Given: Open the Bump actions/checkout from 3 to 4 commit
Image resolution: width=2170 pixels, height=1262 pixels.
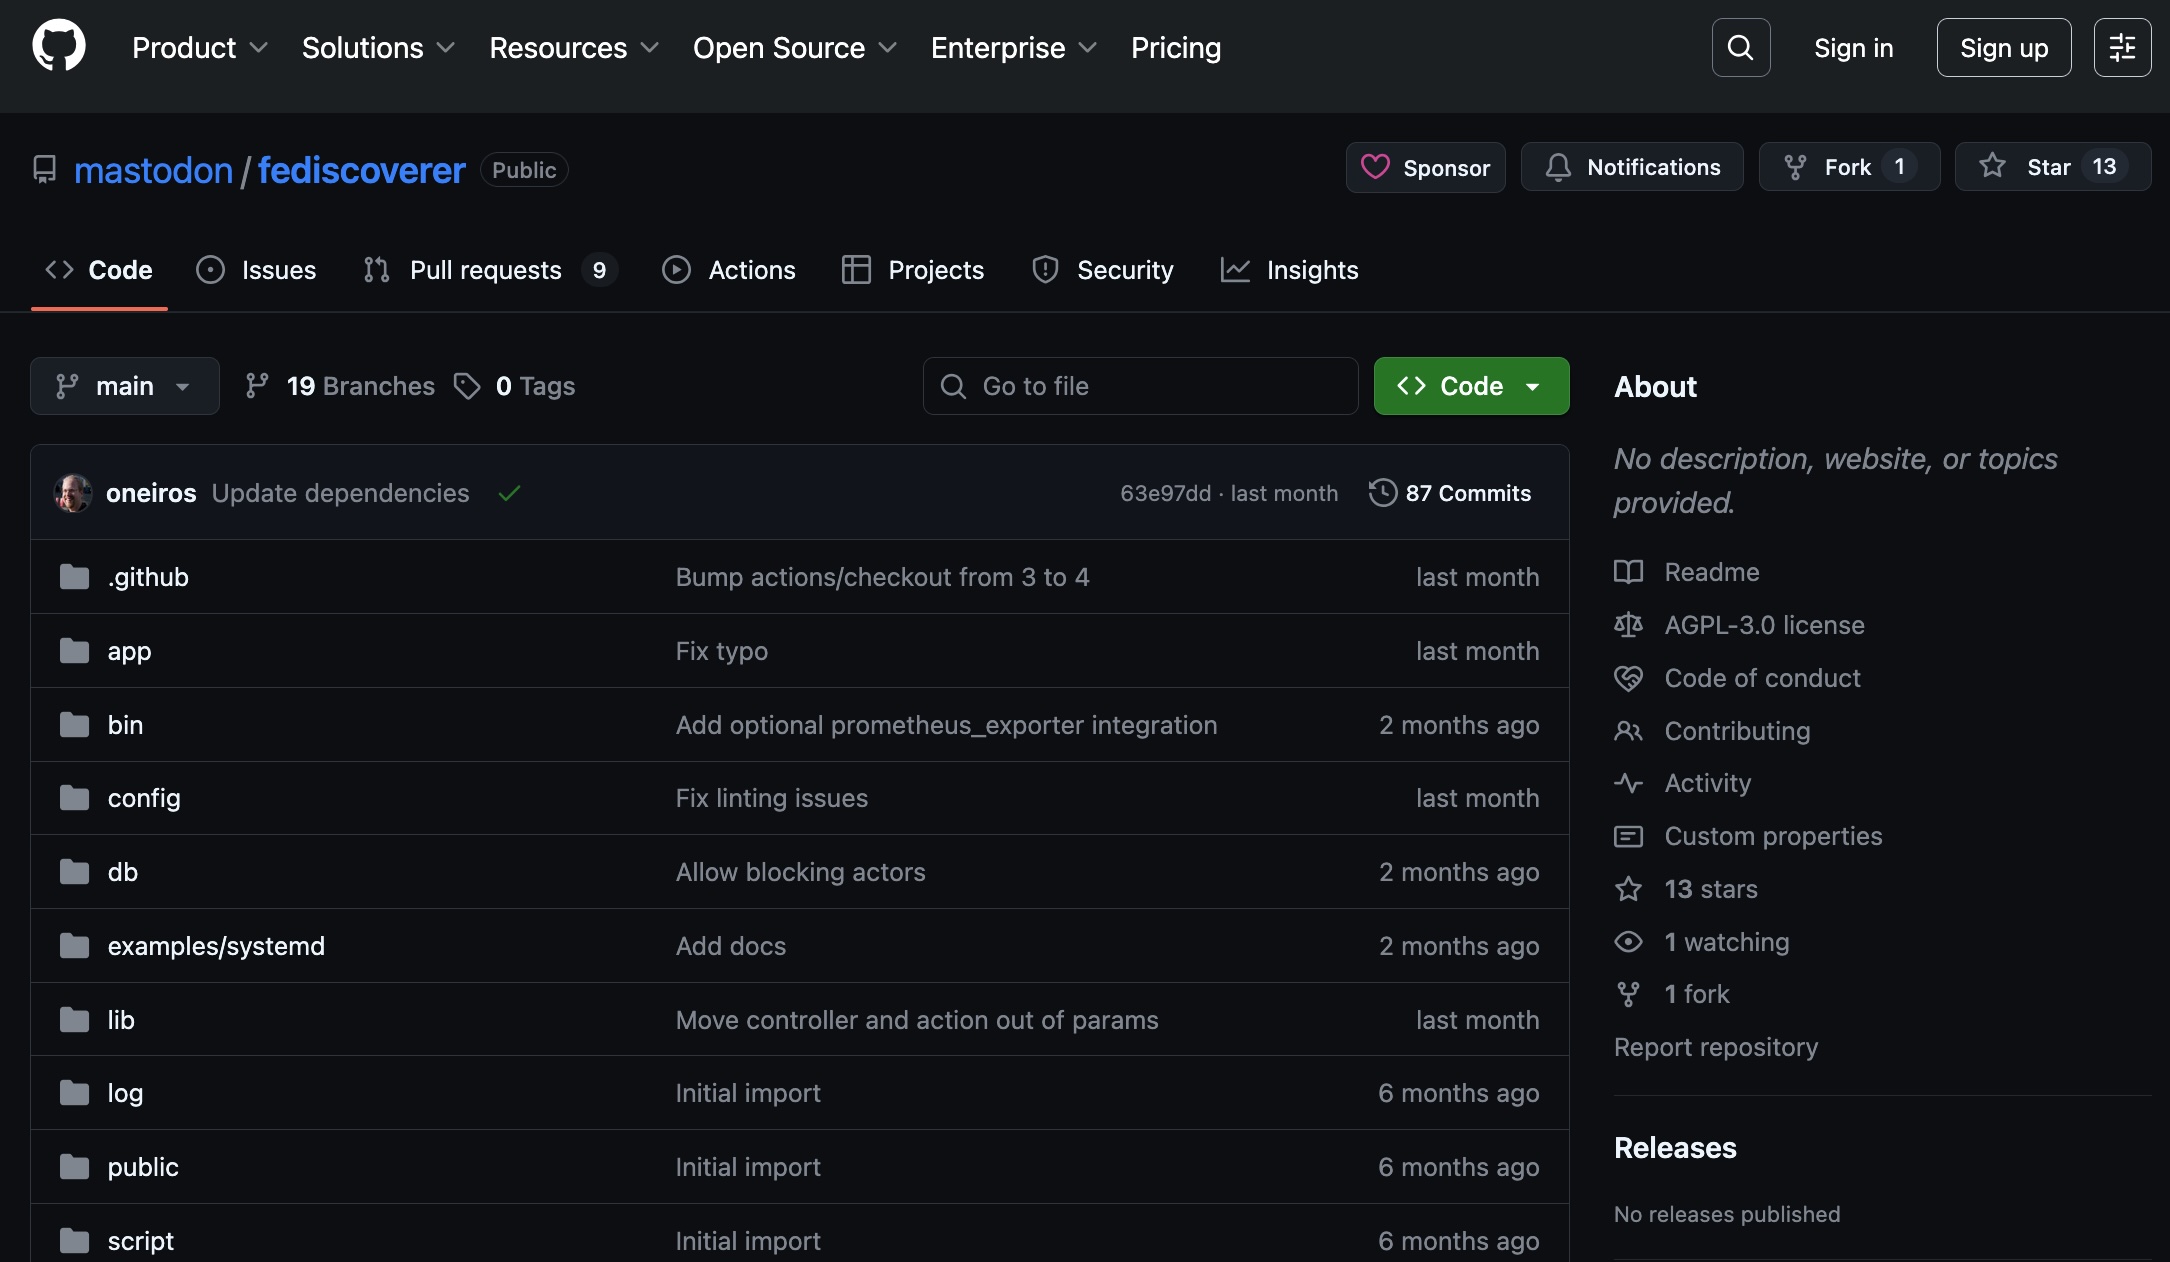Looking at the screenshot, I should pyautogui.click(x=883, y=577).
